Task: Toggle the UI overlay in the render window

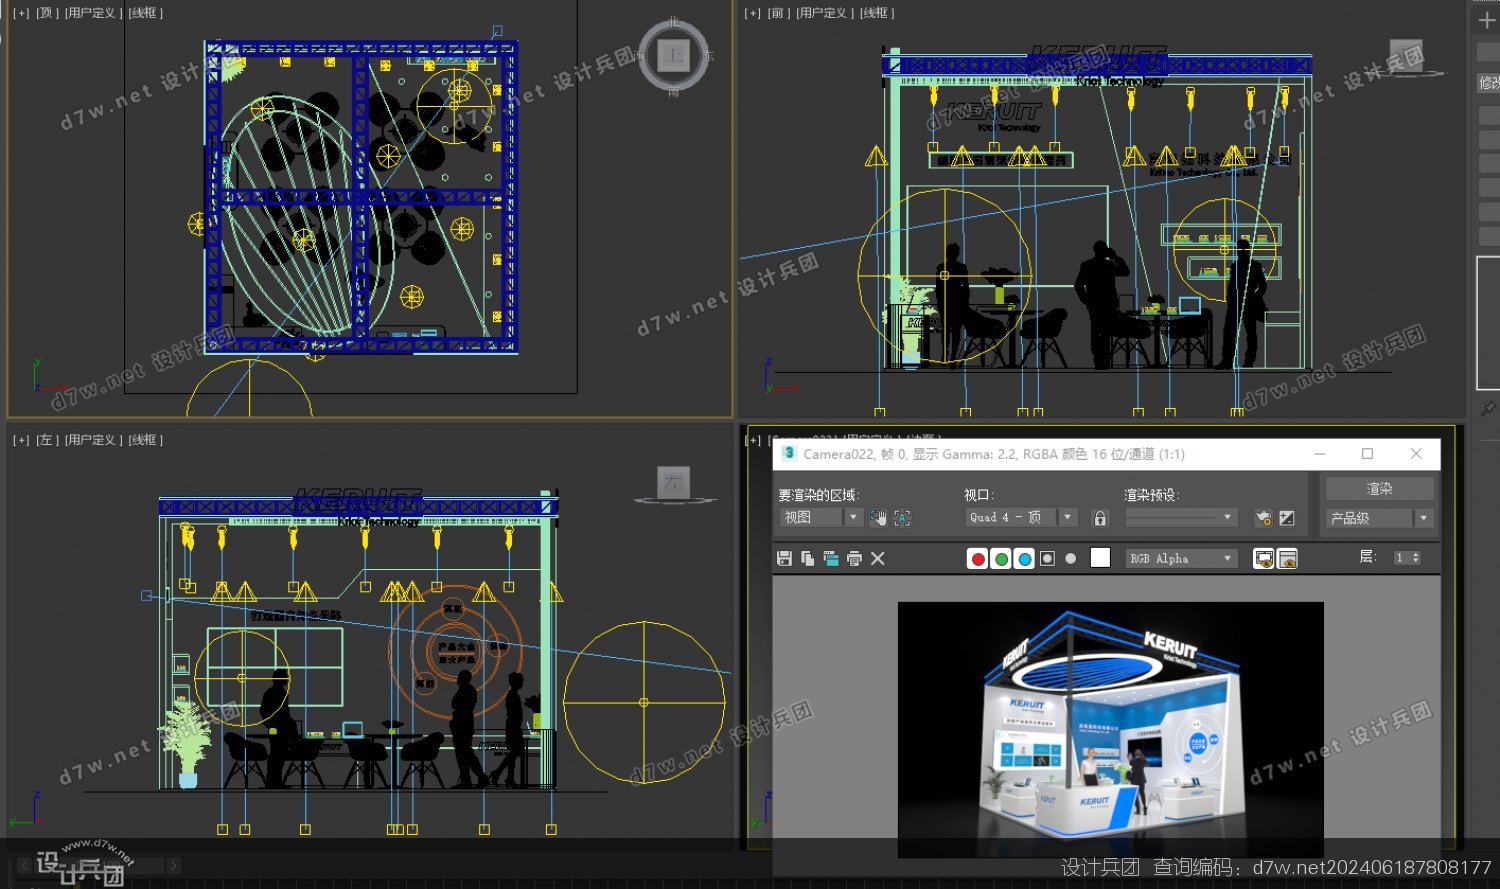Action: pyautogui.click(x=1264, y=559)
